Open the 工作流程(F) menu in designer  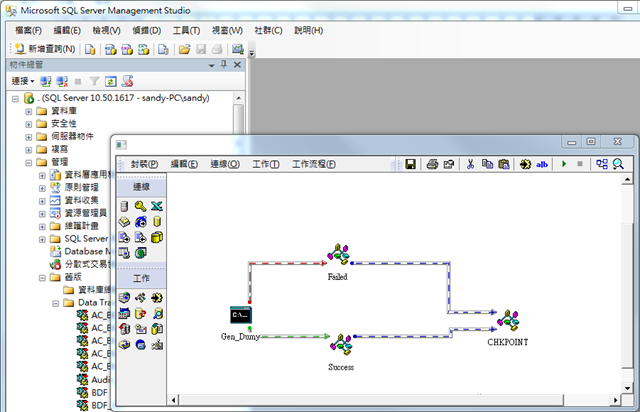[314, 164]
